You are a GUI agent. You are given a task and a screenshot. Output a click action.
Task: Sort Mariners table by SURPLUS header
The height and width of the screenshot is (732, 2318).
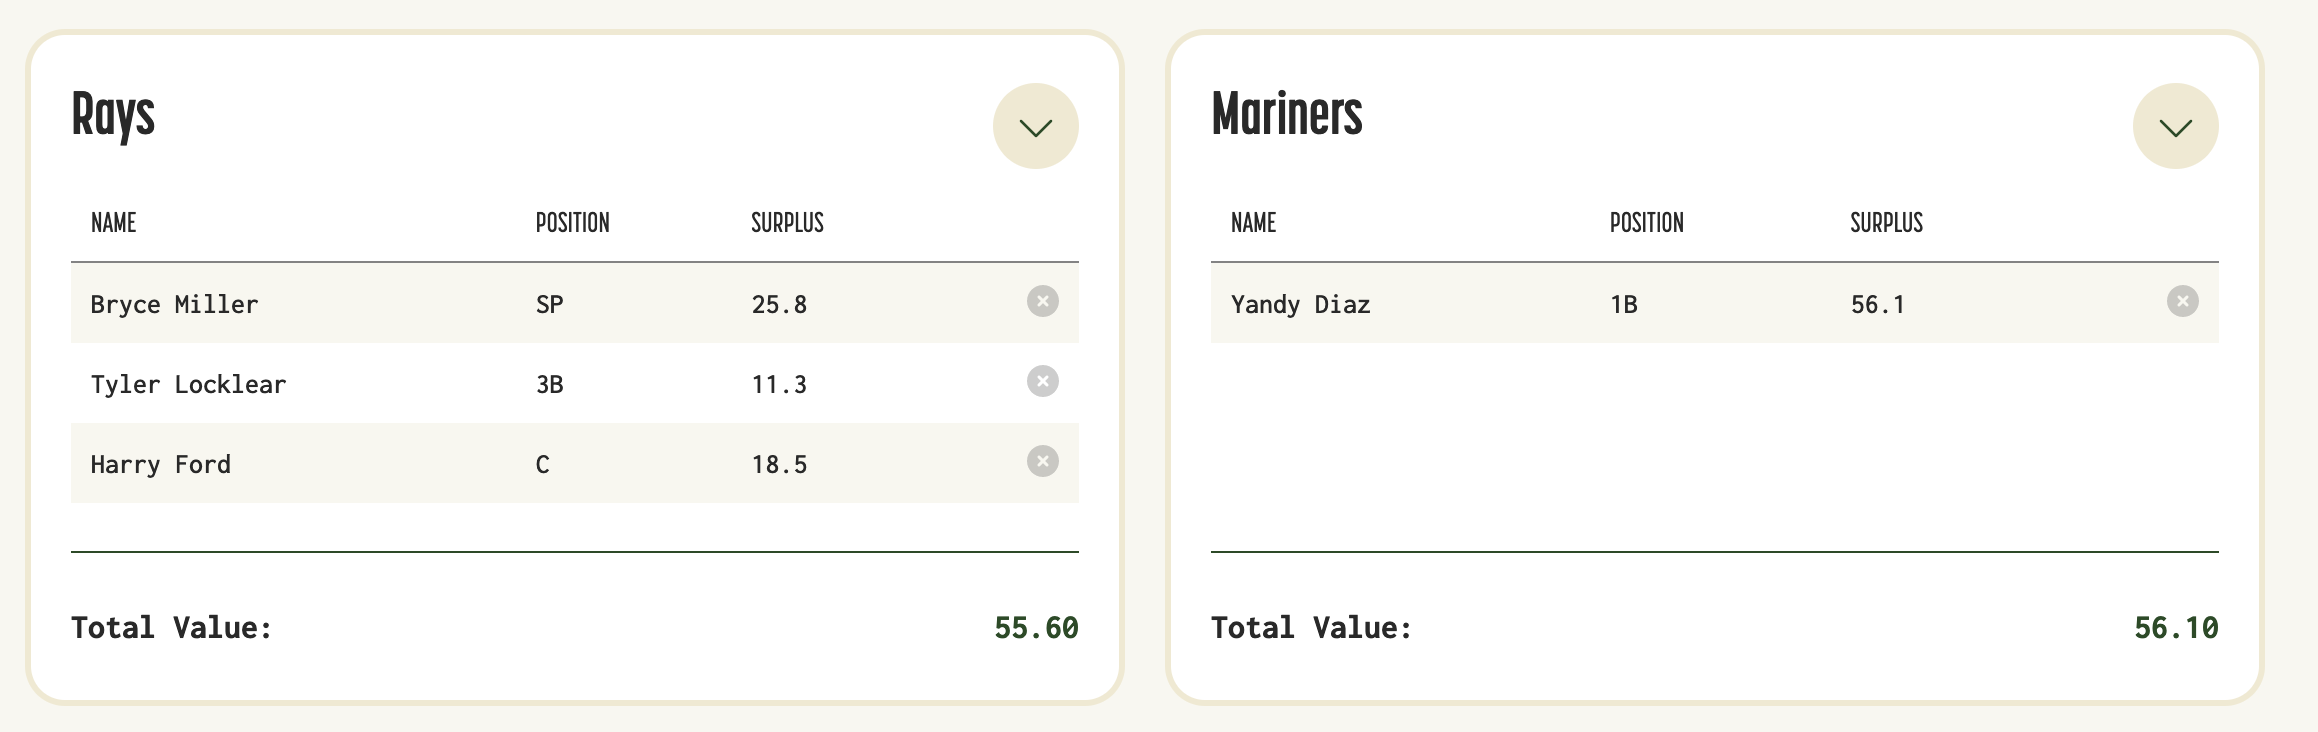click(1886, 223)
